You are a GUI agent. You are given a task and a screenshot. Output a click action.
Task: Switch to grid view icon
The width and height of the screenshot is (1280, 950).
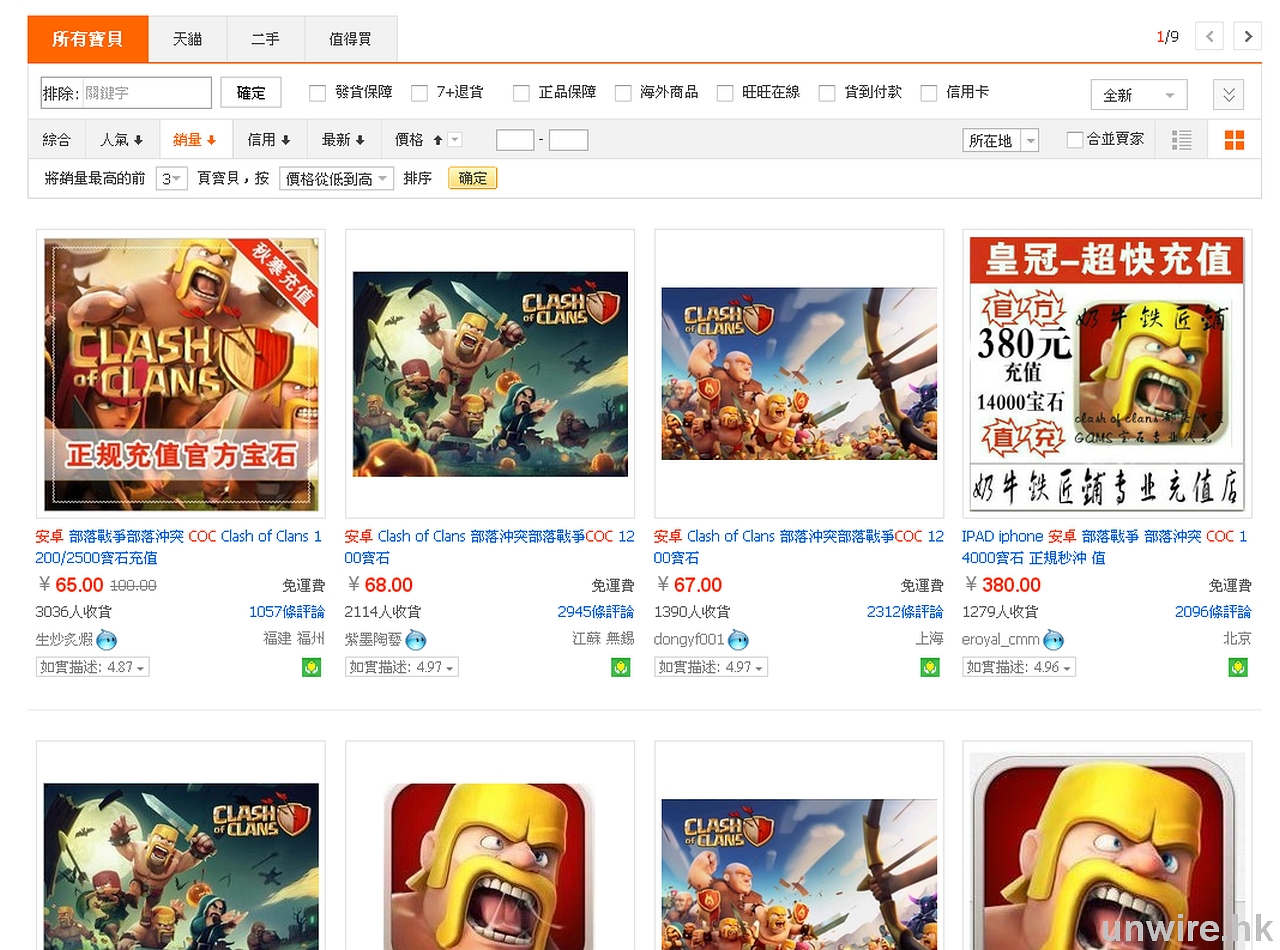(x=1234, y=140)
